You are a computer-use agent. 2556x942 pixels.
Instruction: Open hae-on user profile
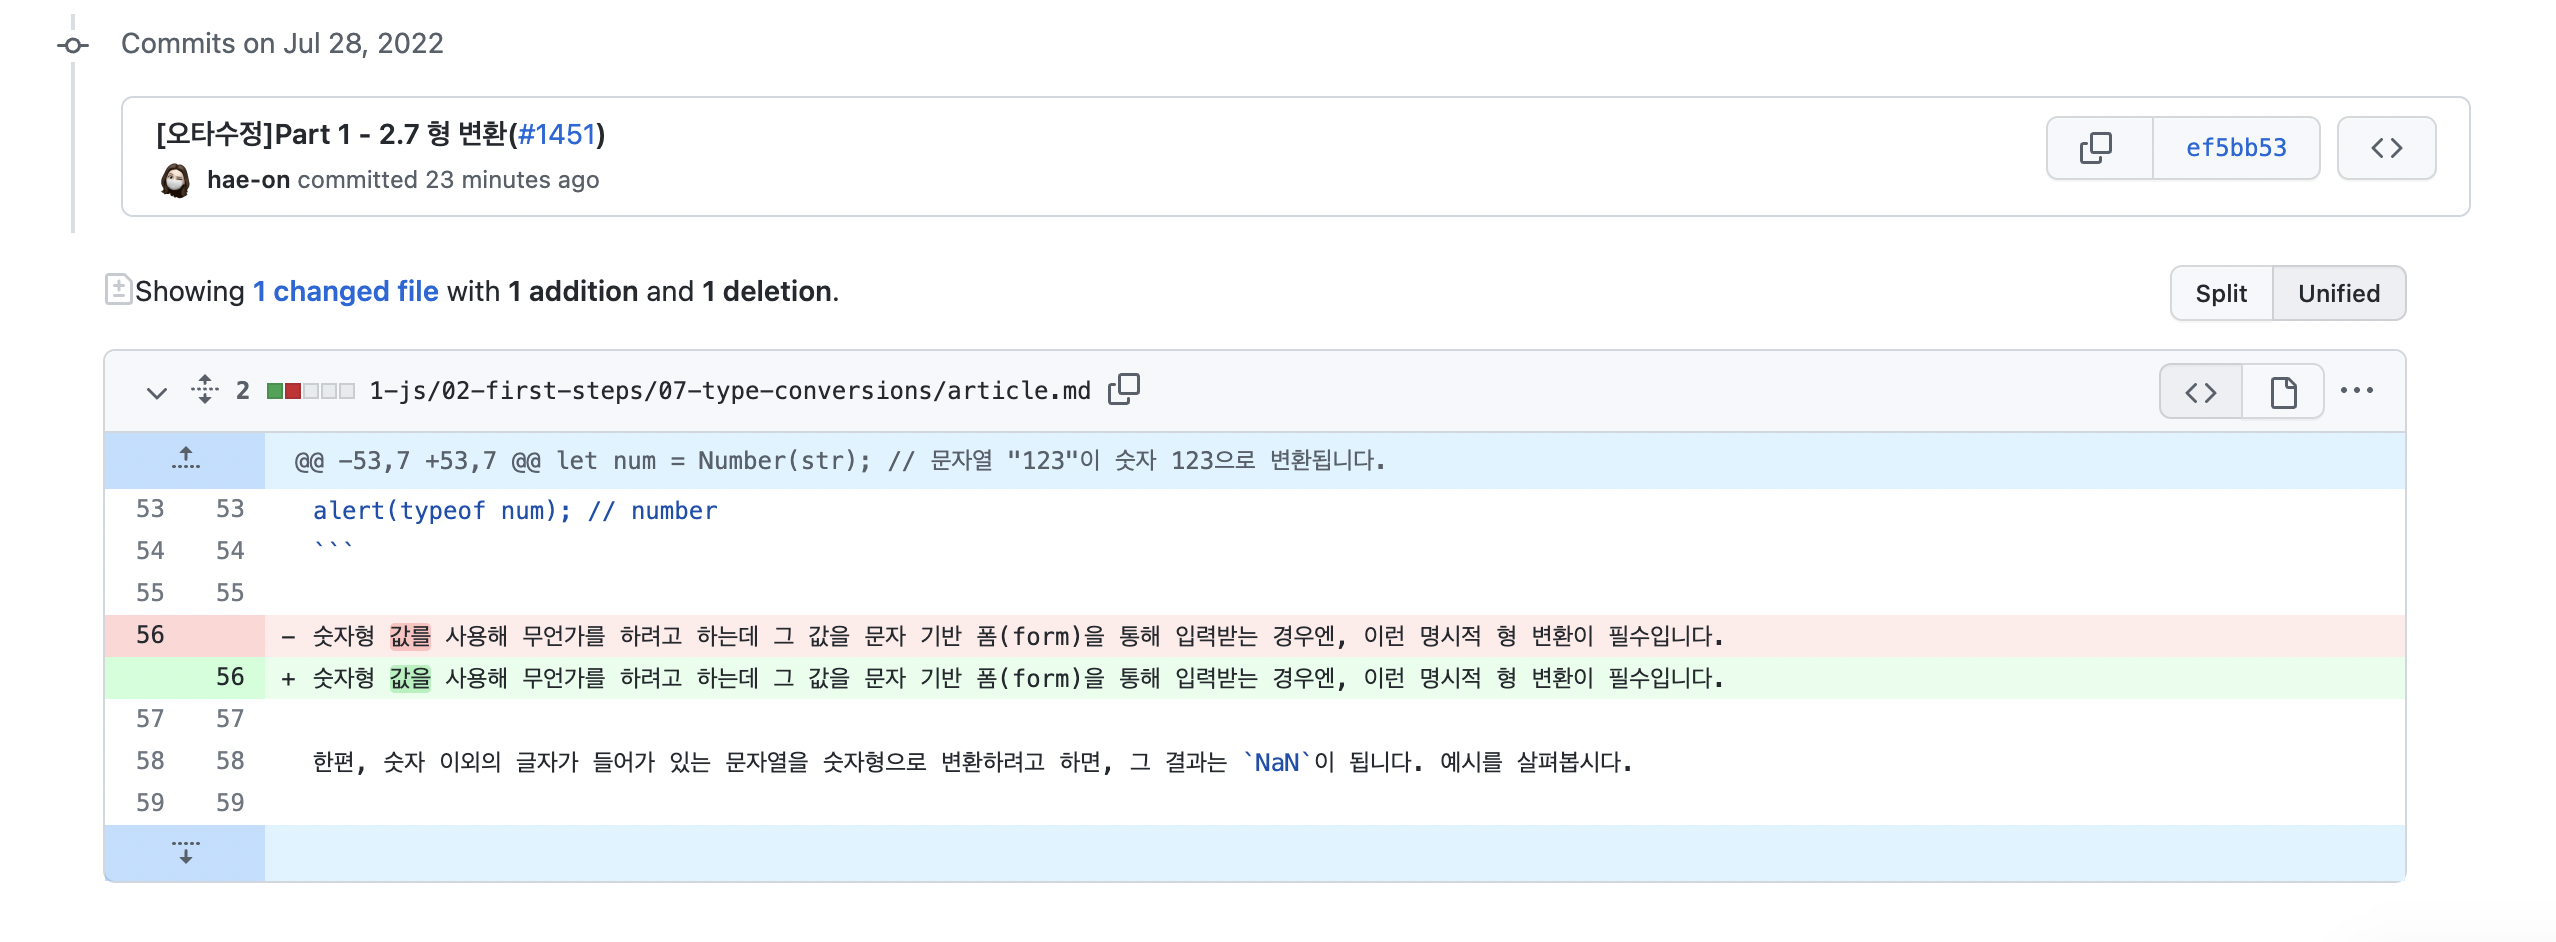pyautogui.click(x=248, y=180)
